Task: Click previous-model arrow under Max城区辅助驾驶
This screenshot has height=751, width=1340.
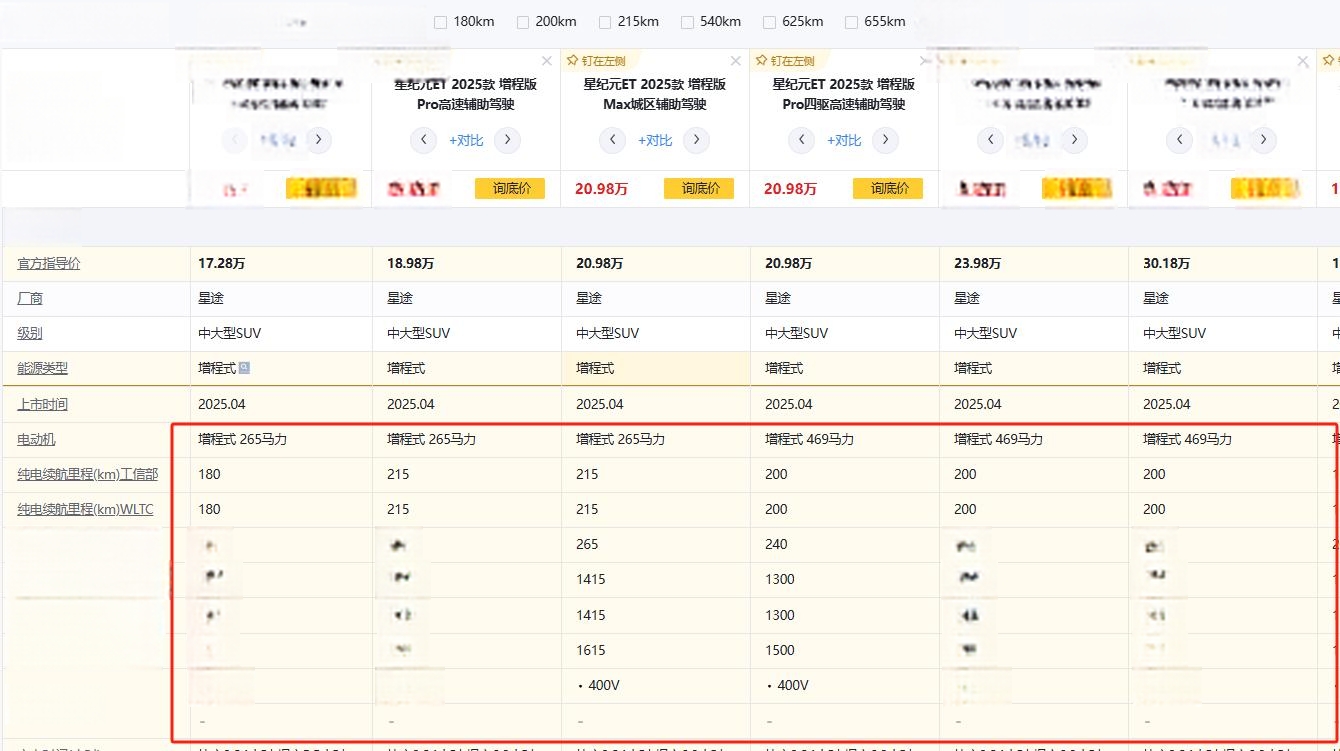Action: (613, 140)
